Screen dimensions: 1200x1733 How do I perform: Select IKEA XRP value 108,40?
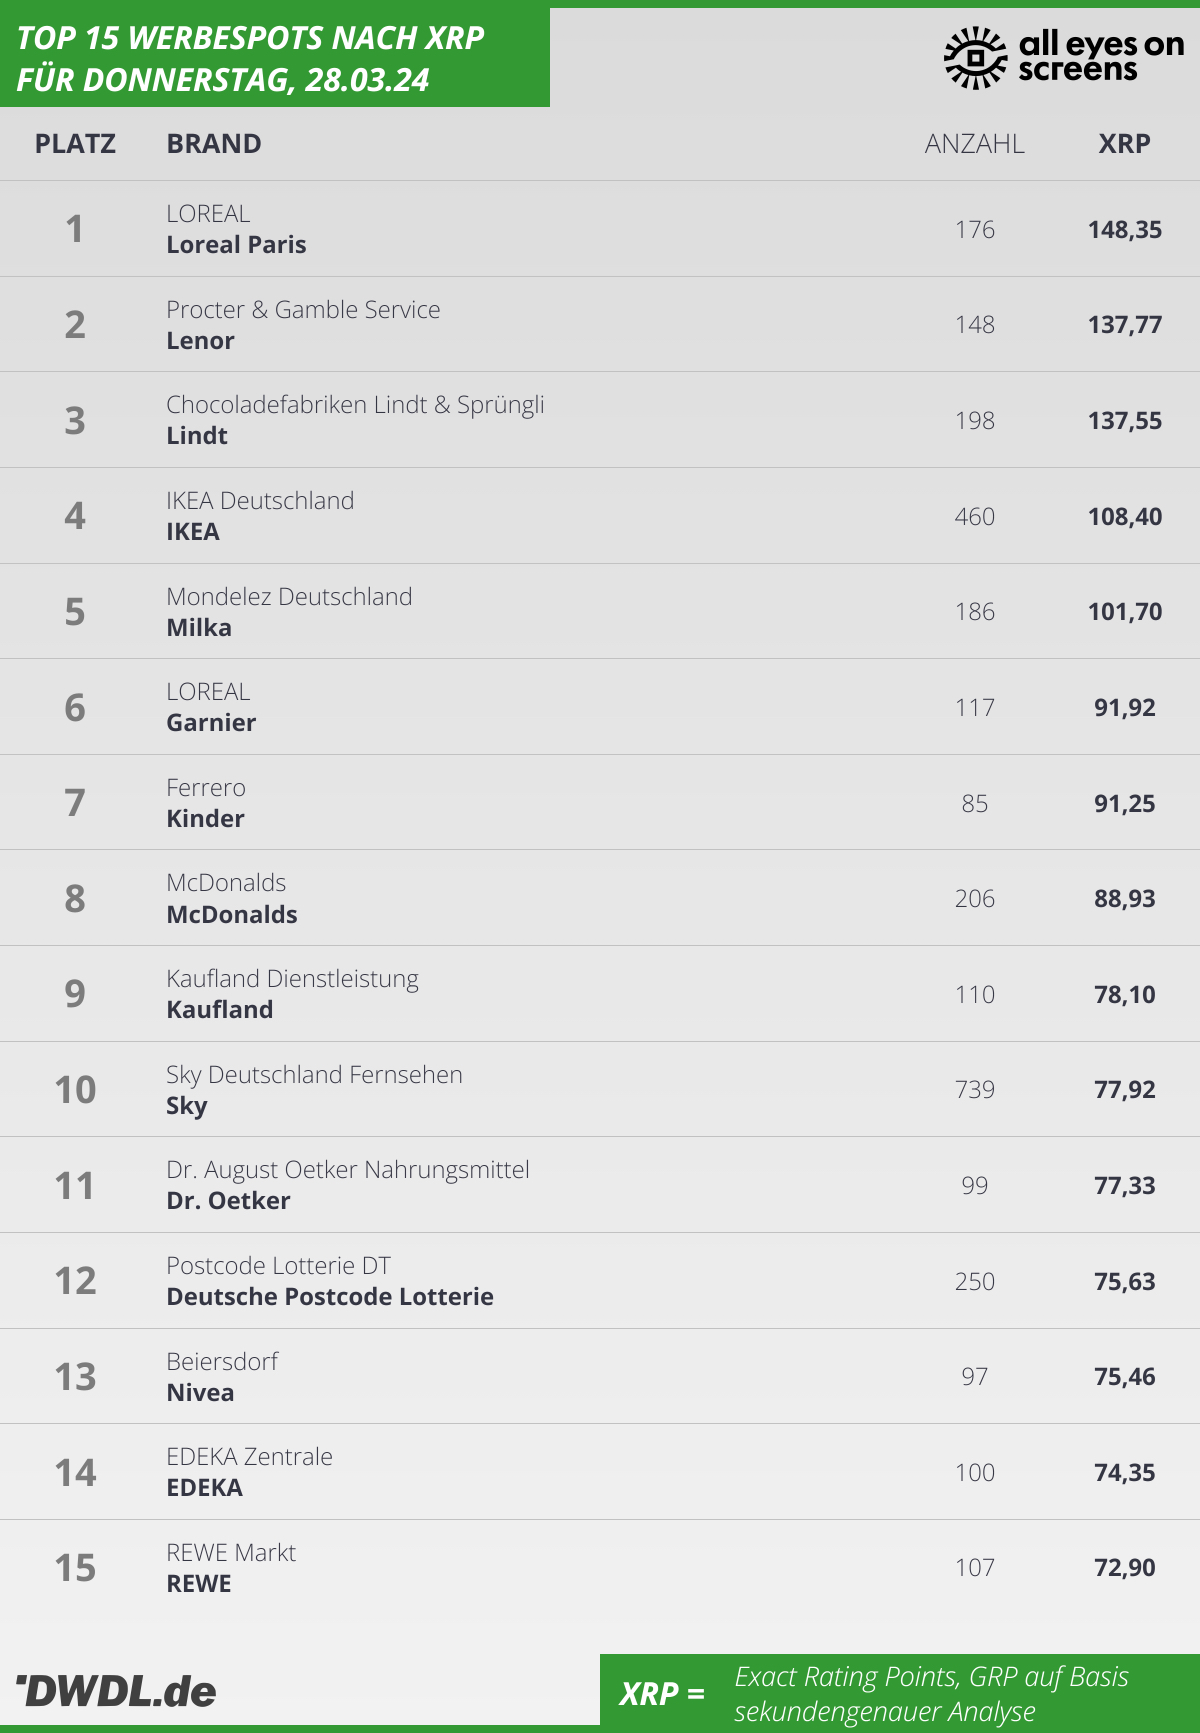(x=1125, y=517)
